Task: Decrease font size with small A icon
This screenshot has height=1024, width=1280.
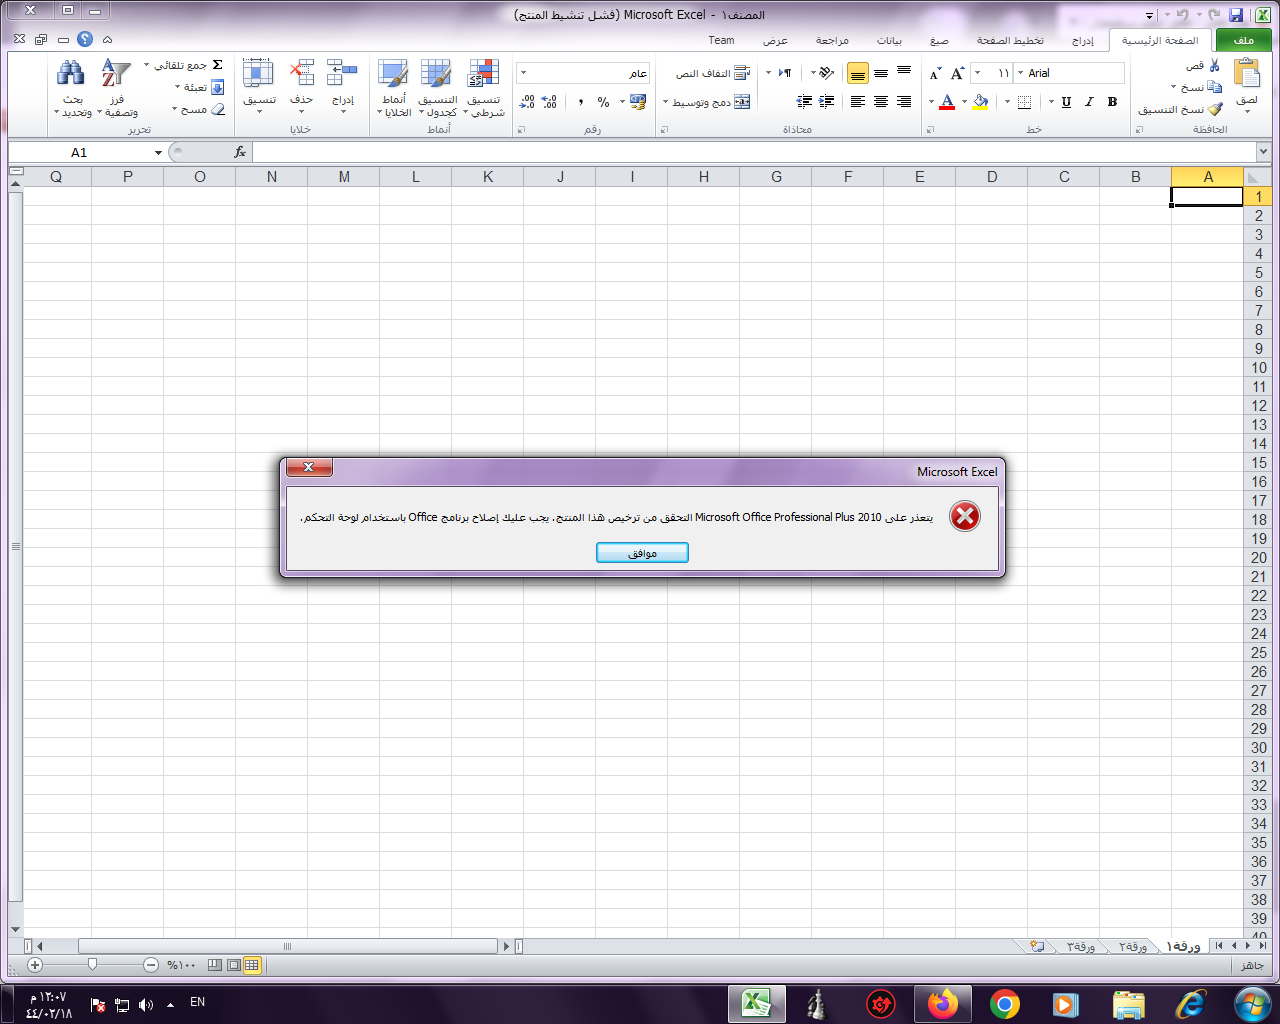Action: coord(935,74)
